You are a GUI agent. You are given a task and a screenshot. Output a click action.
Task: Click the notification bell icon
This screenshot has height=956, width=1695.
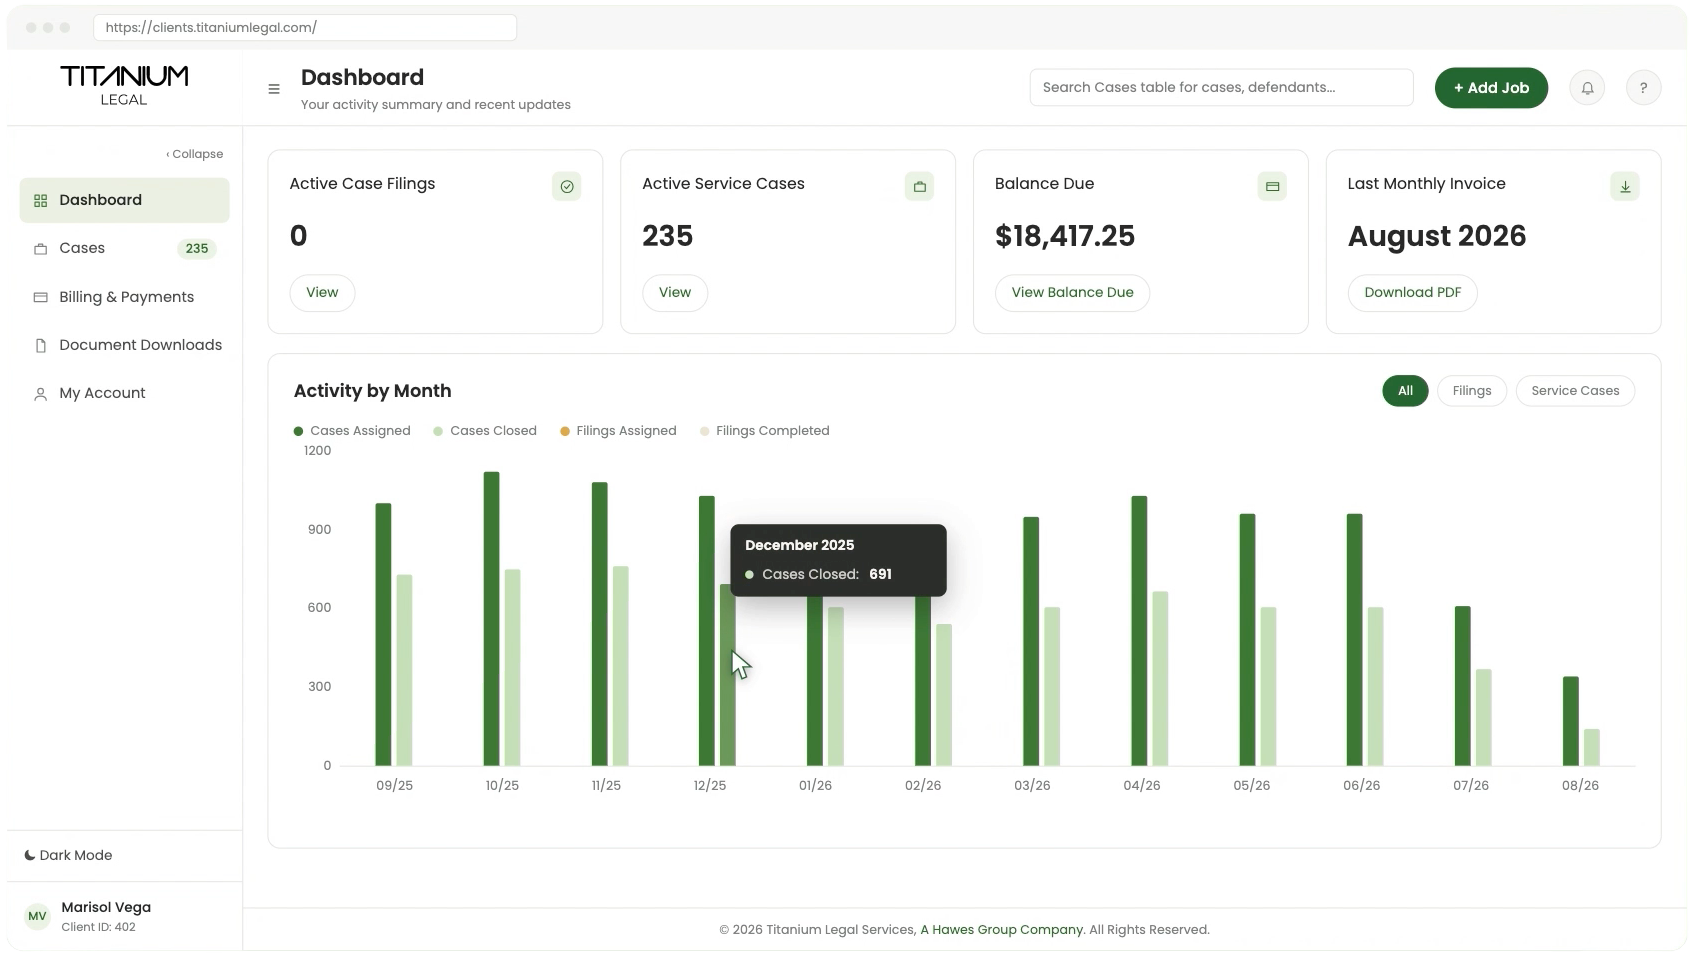point(1587,88)
